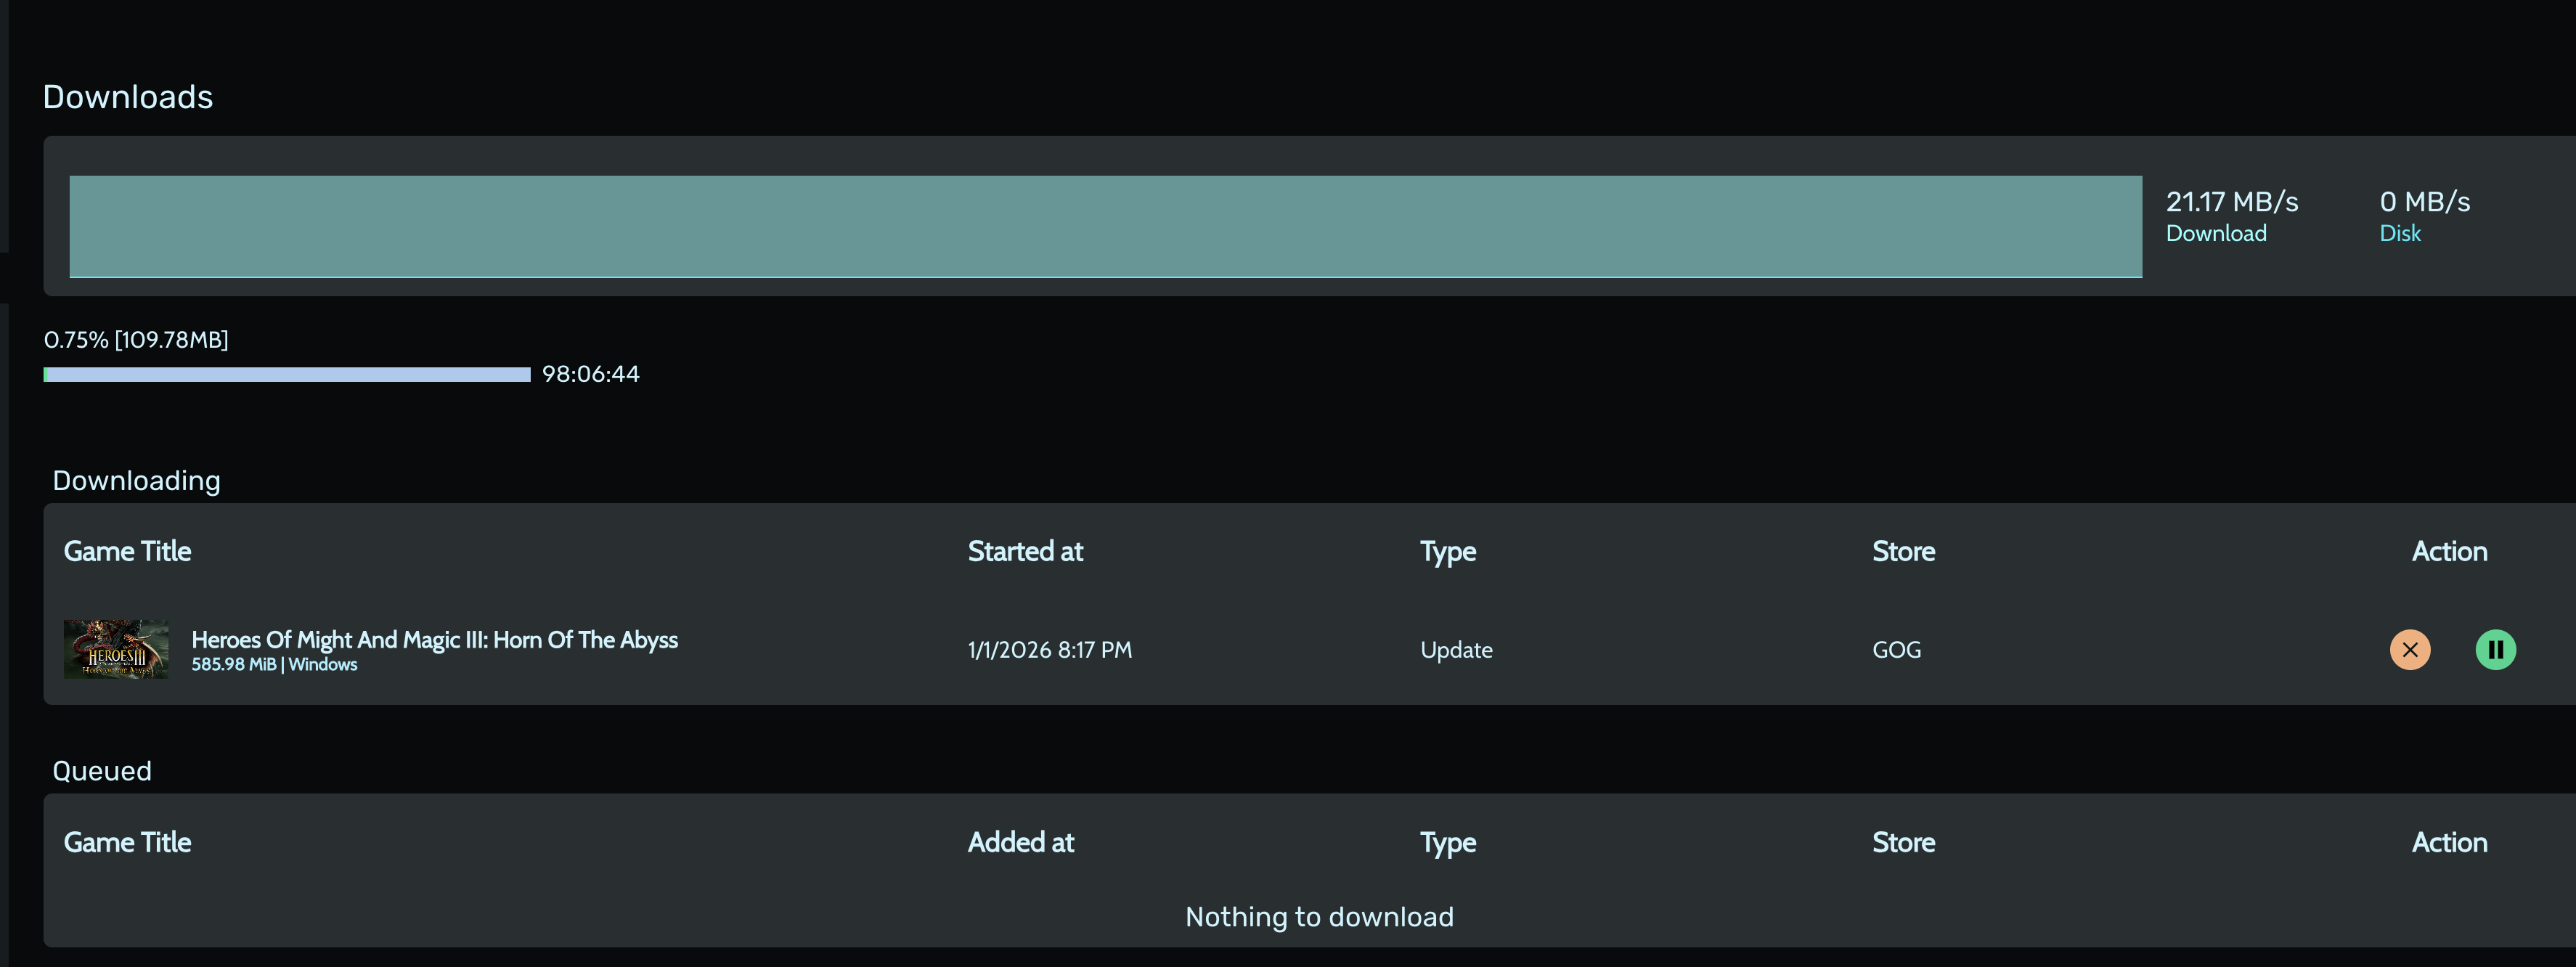Viewport: 2576px width, 967px height.
Task: Click the Added at column header
Action: point(1020,842)
